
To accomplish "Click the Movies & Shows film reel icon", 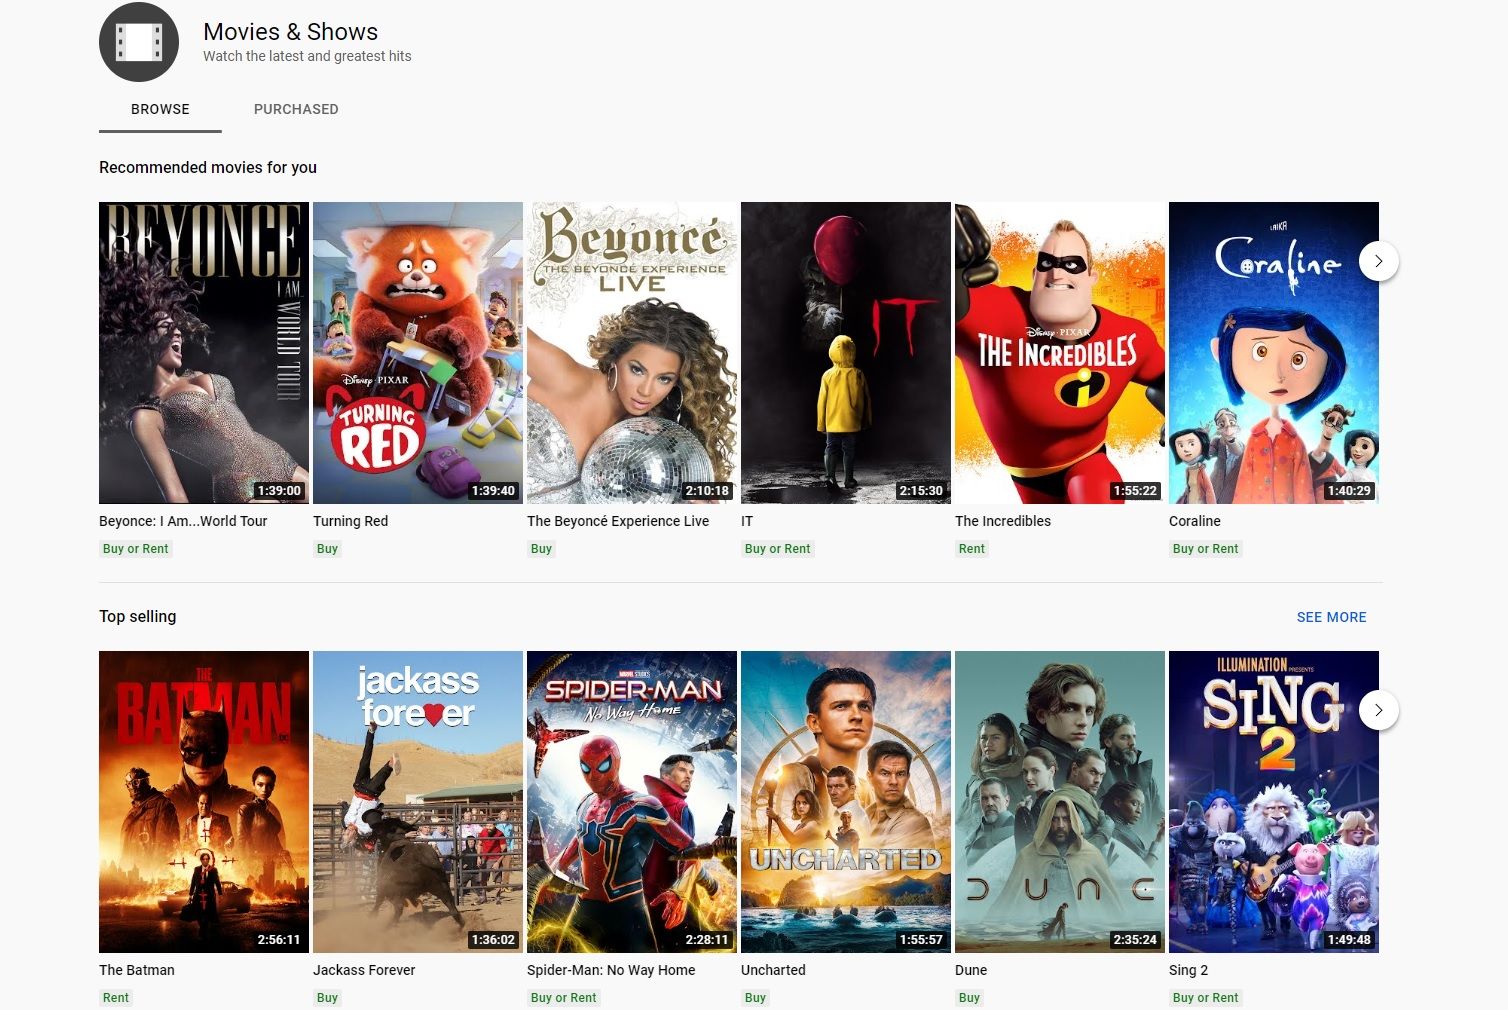I will coord(139,42).
